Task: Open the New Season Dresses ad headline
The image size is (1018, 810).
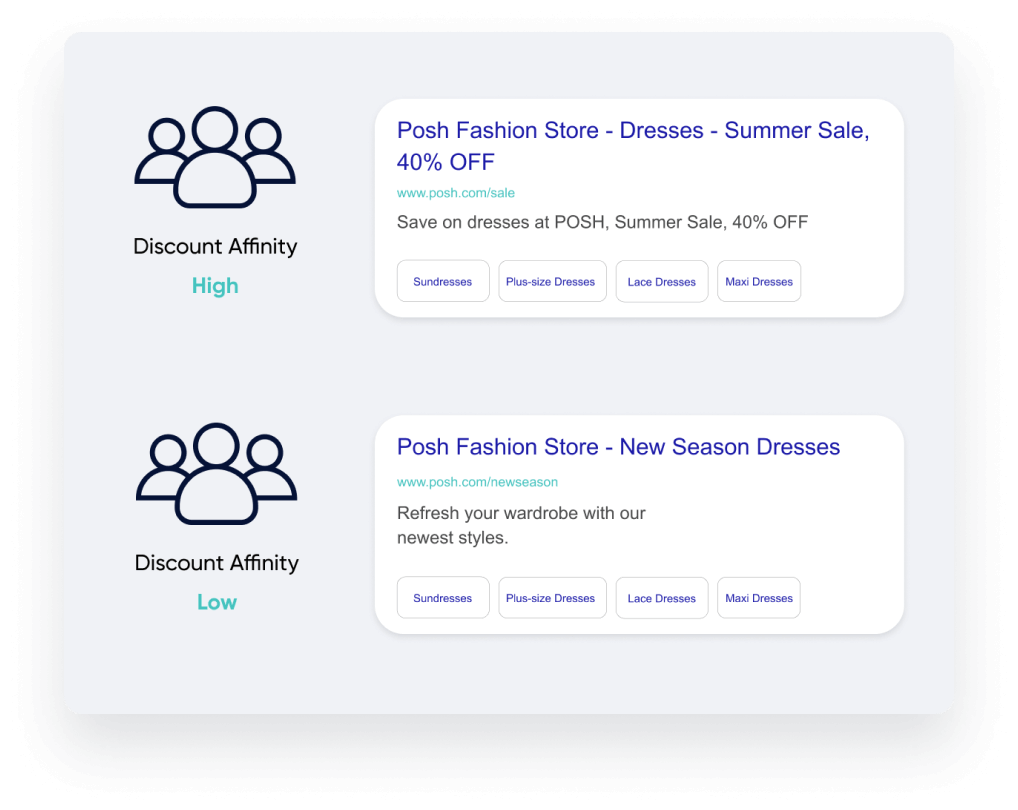Action: (x=618, y=447)
